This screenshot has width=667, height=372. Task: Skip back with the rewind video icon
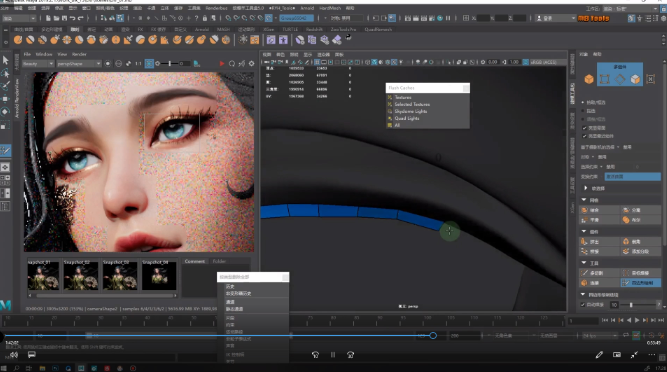(x=315, y=355)
